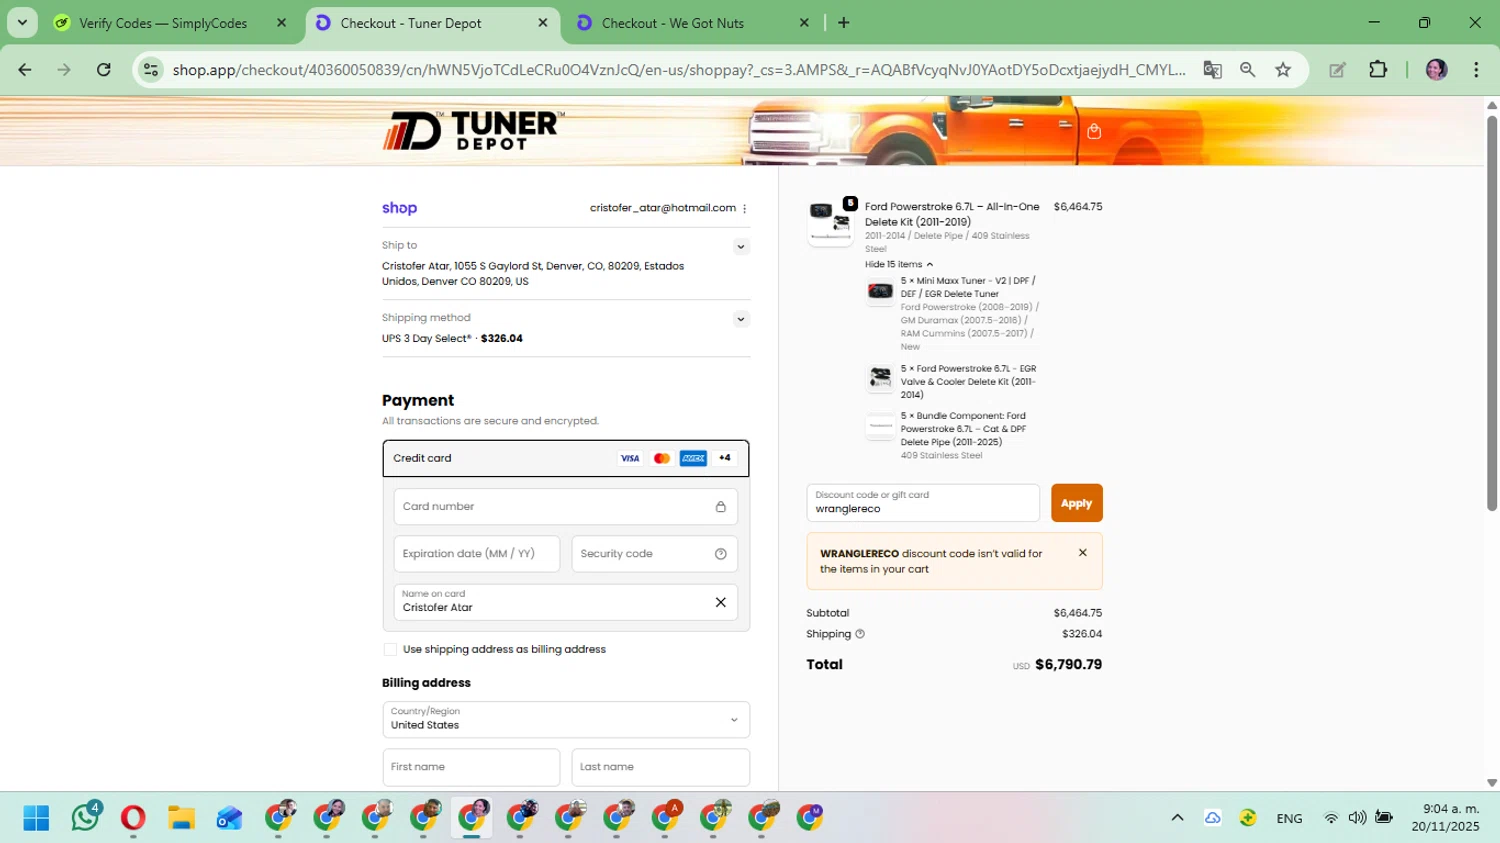This screenshot has height=843, width=1500.
Task: Open a new browser tab
Action: [x=844, y=23]
